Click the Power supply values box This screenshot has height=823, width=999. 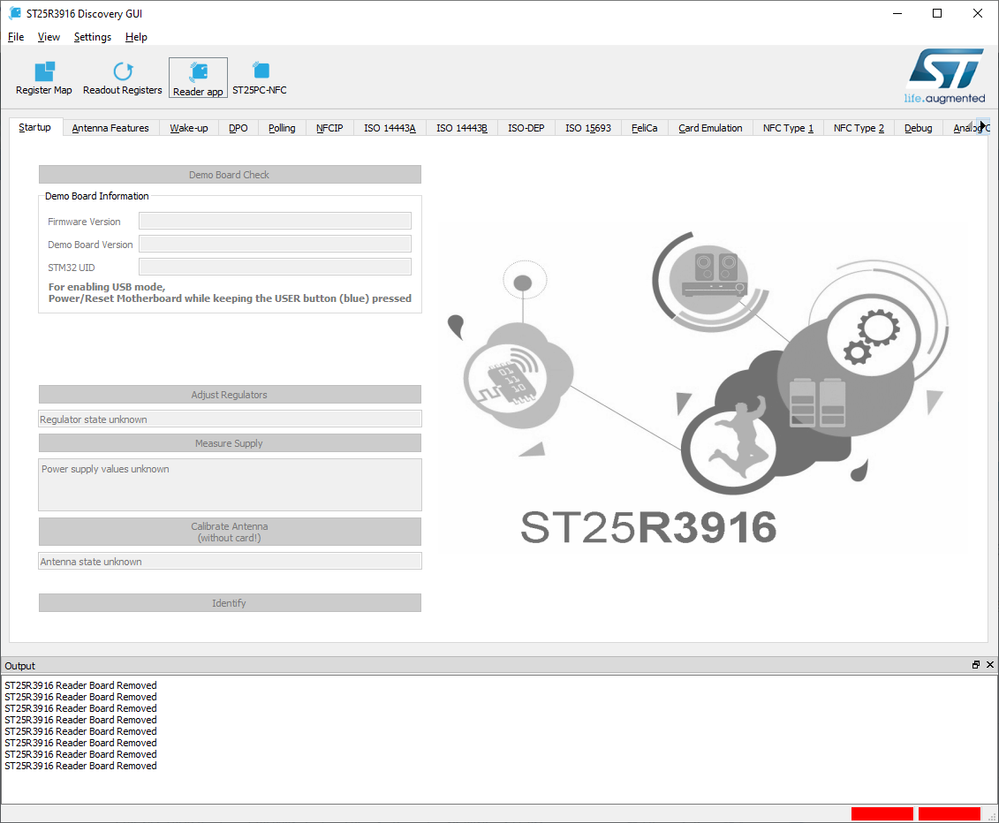230,485
